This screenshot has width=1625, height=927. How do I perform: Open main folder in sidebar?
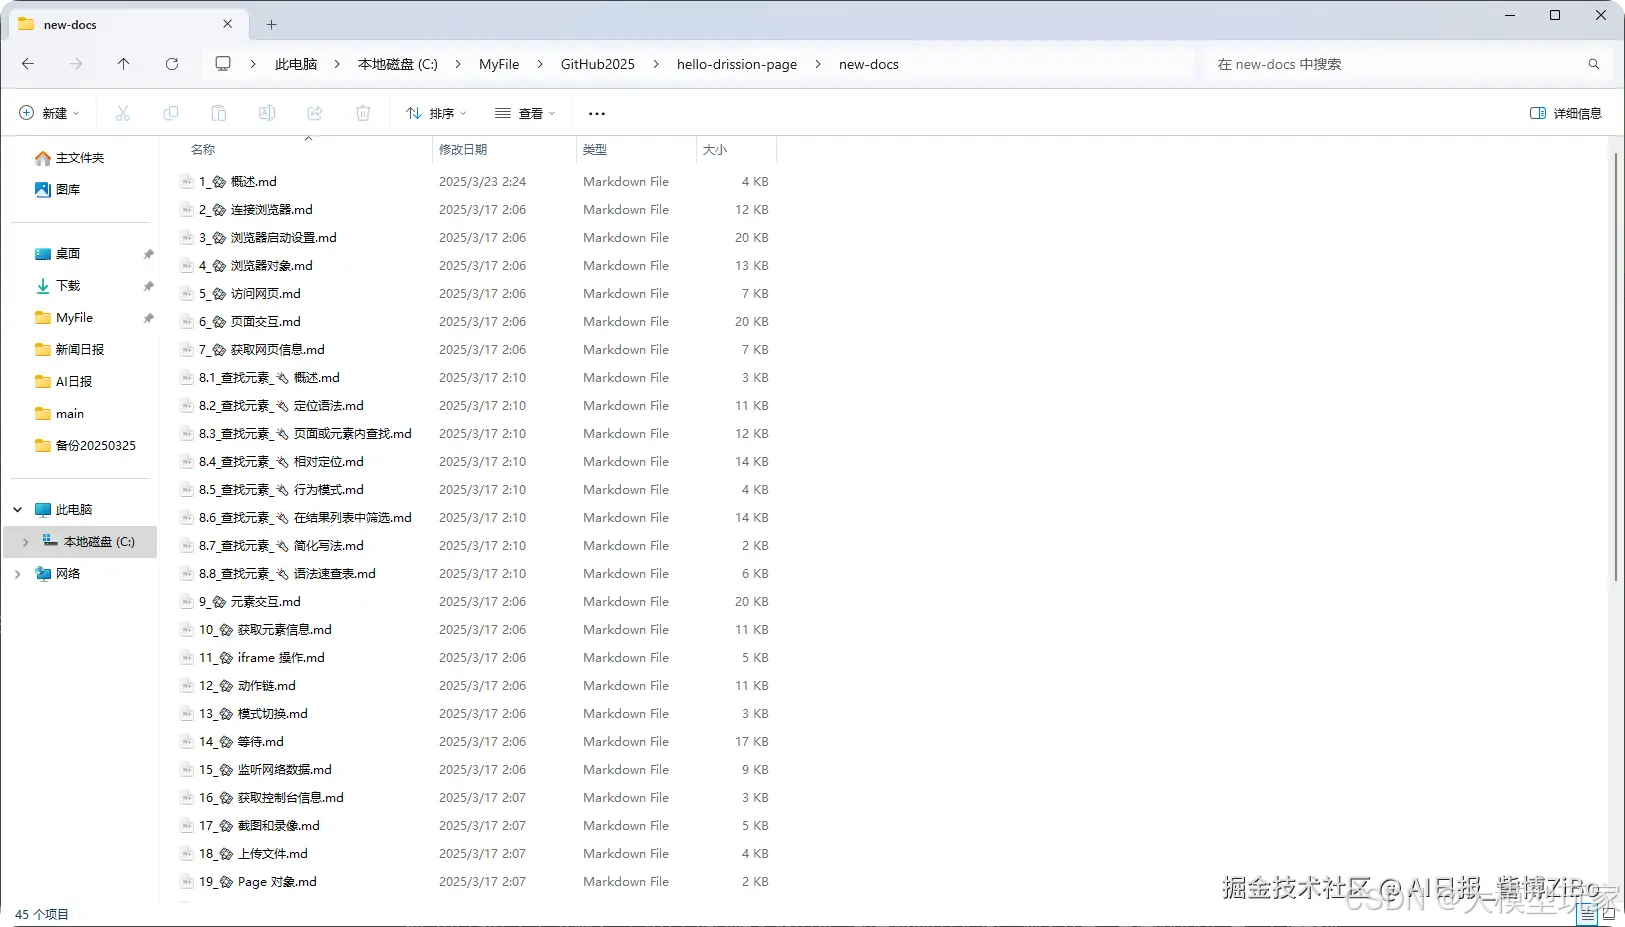59,414
